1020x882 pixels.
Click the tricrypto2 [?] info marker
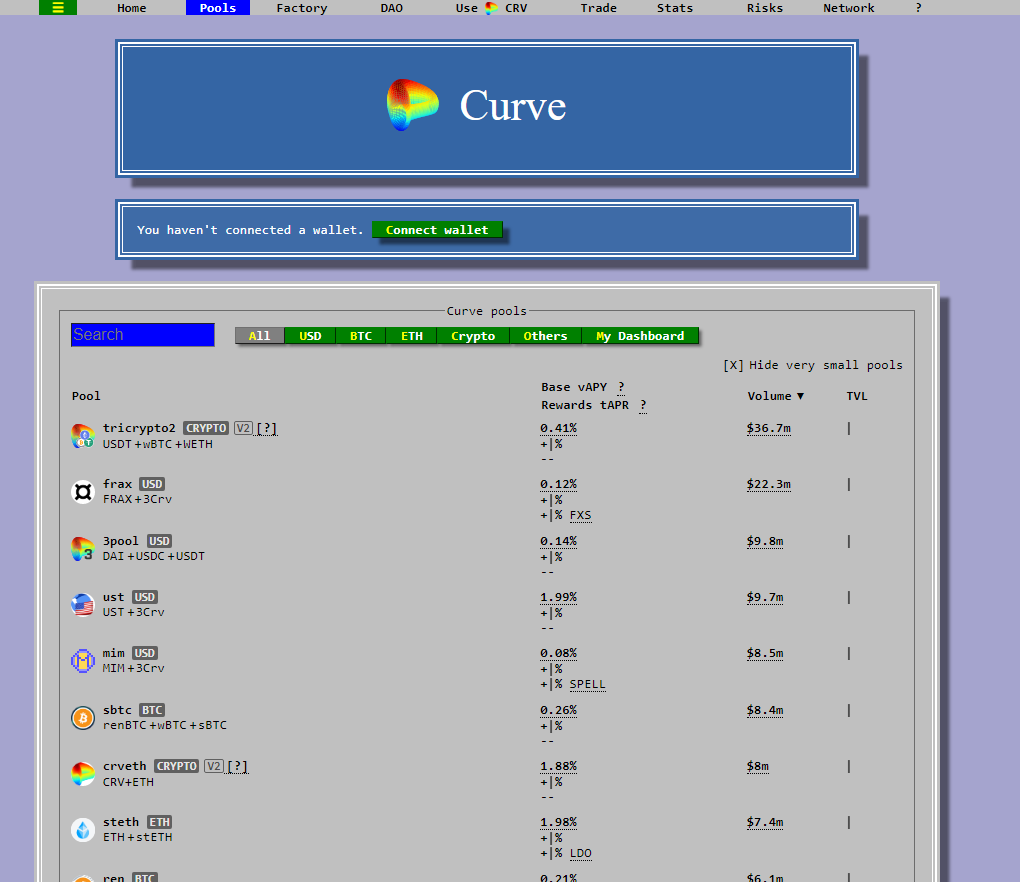(267, 428)
